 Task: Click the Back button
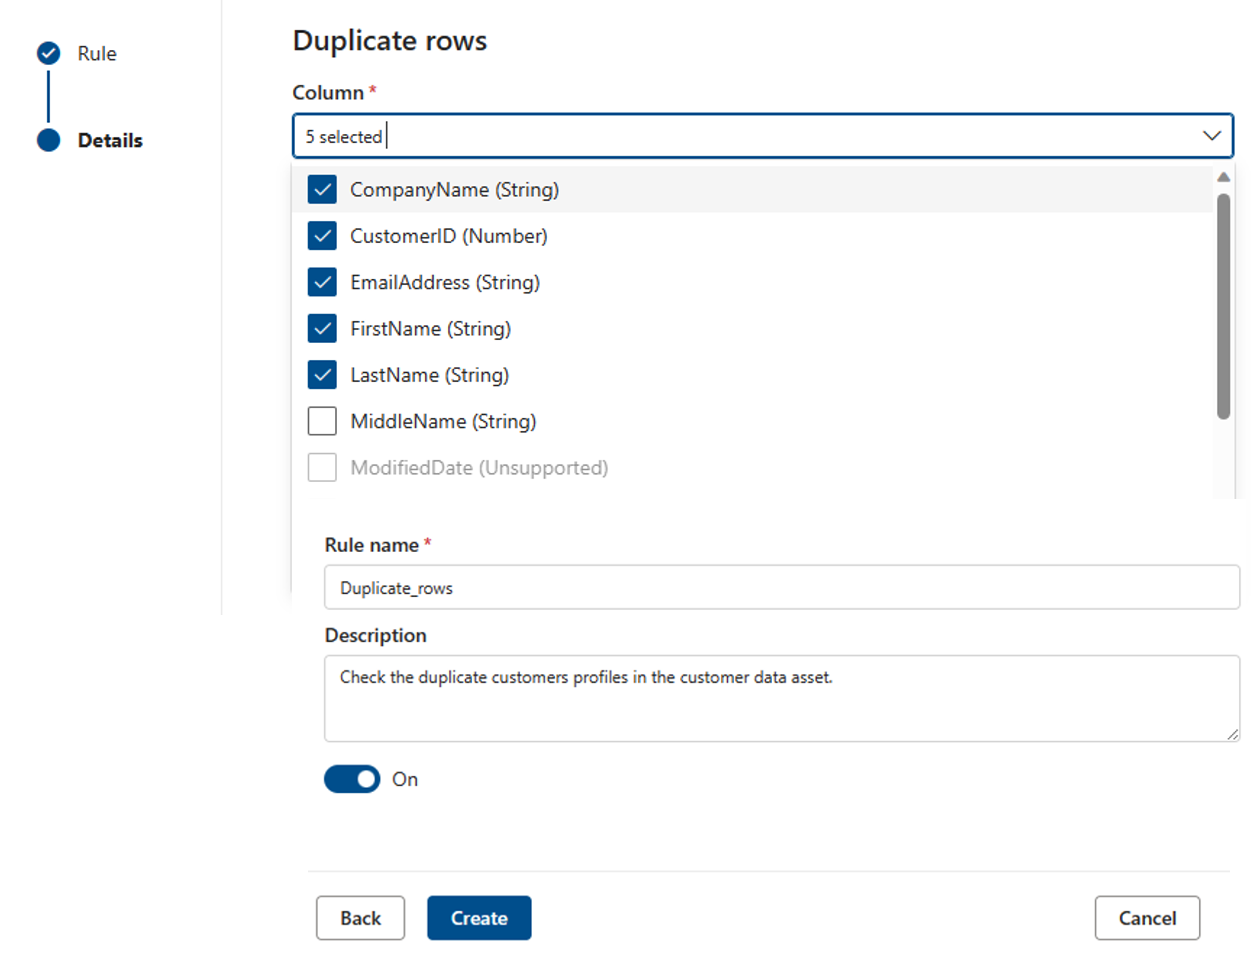pyautogui.click(x=360, y=917)
